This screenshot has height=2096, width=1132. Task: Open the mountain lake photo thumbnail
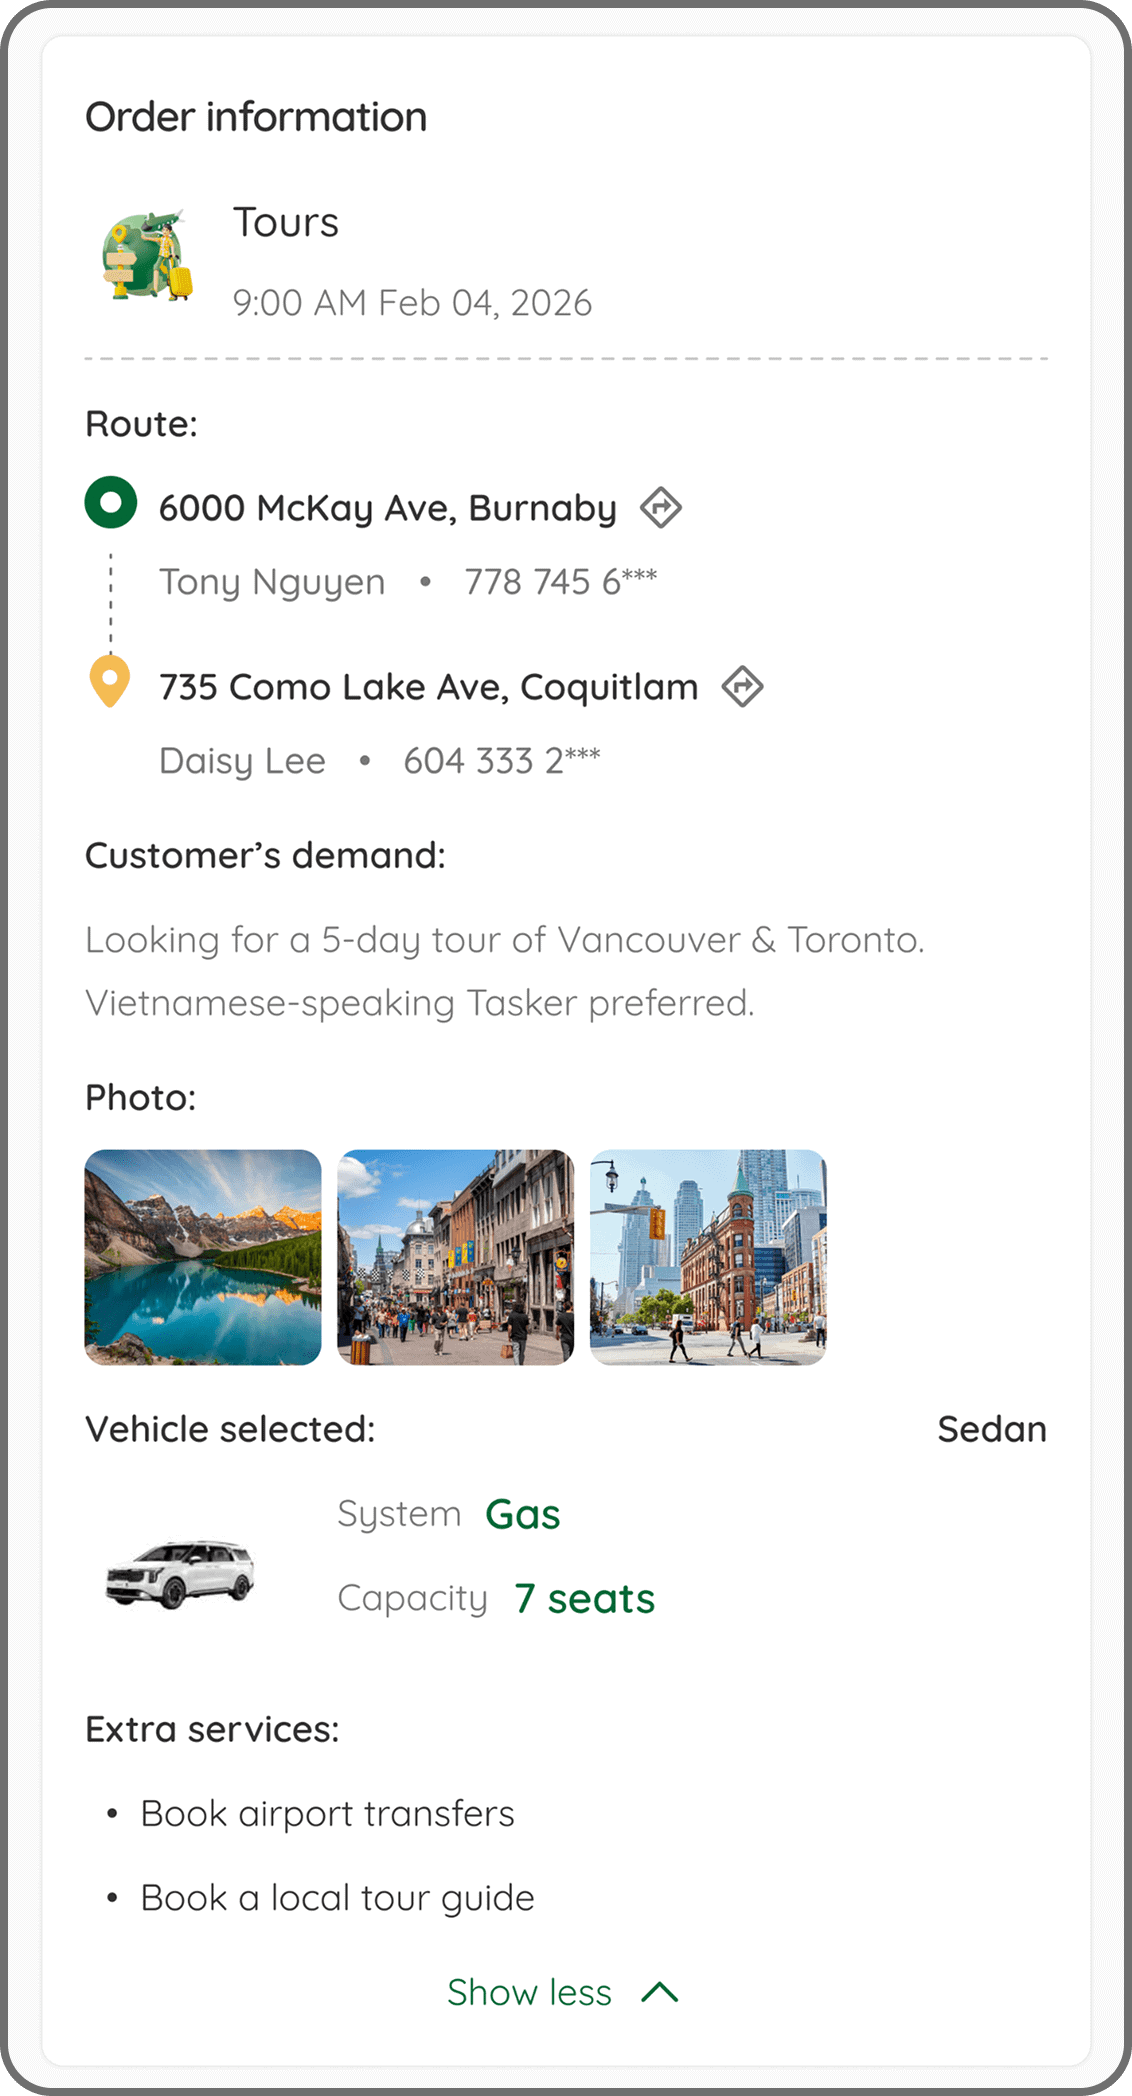click(x=203, y=1257)
